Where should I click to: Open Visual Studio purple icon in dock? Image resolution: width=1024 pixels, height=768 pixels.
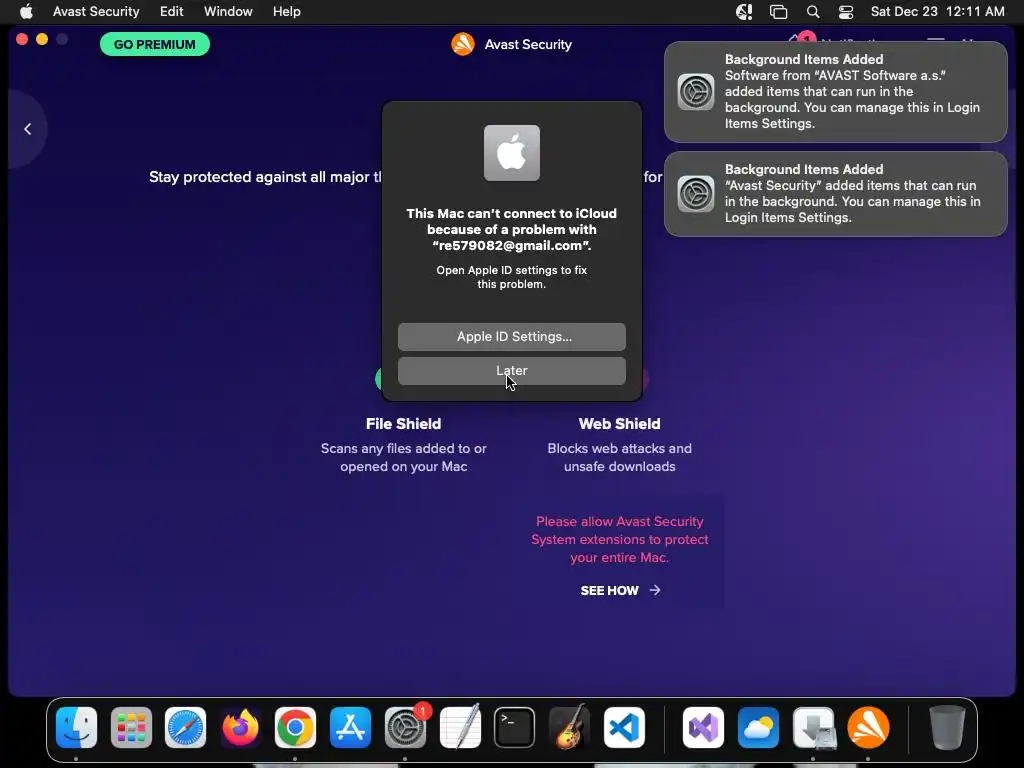703,727
